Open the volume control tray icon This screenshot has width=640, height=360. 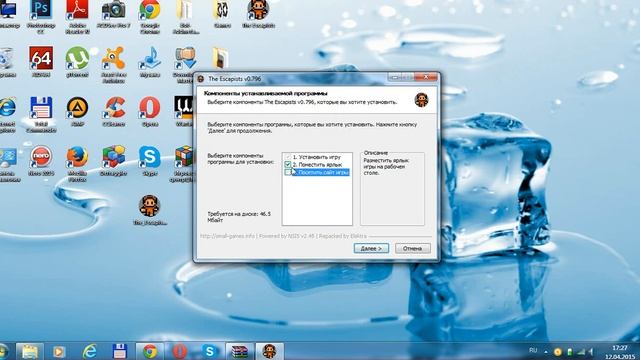tap(591, 351)
